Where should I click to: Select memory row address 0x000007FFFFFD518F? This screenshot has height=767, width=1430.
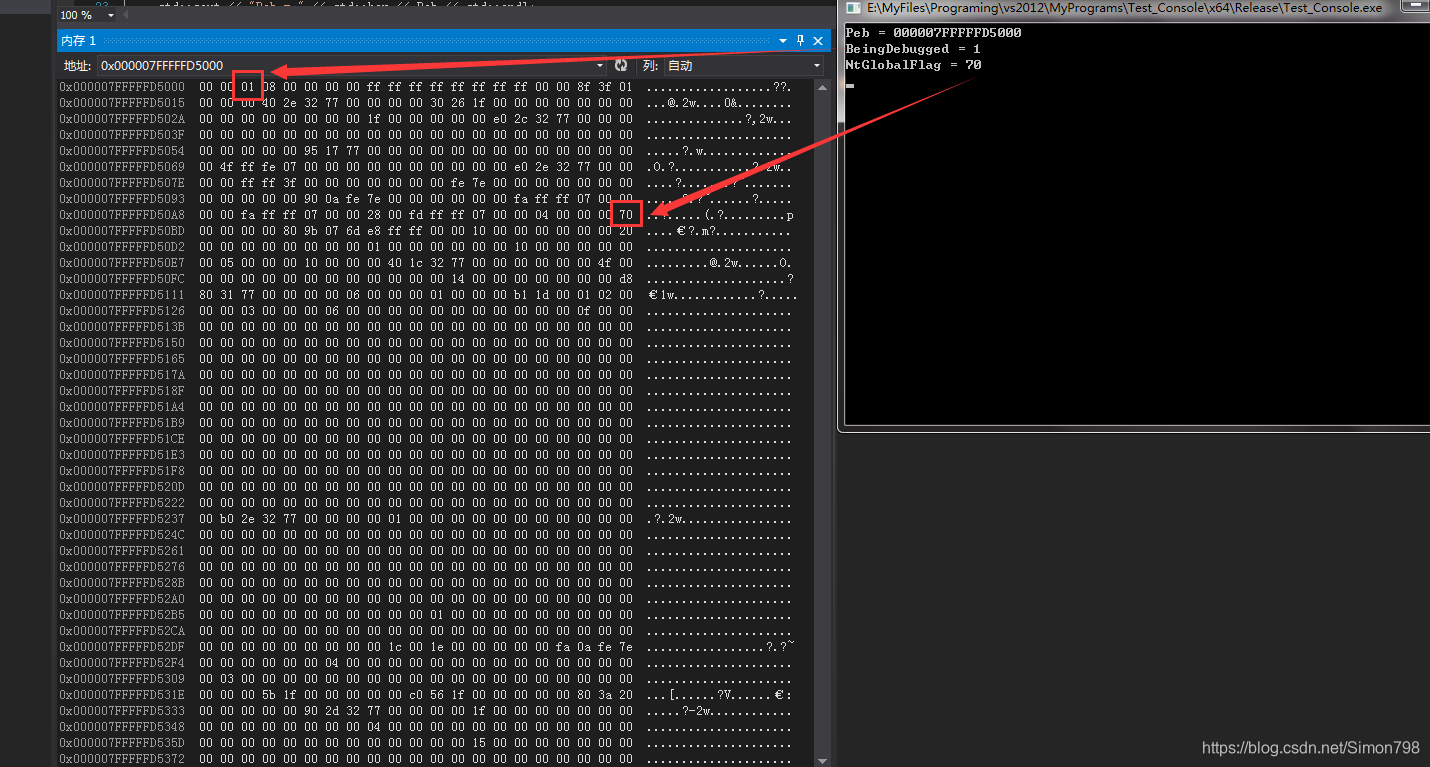pyautogui.click(x=122, y=391)
